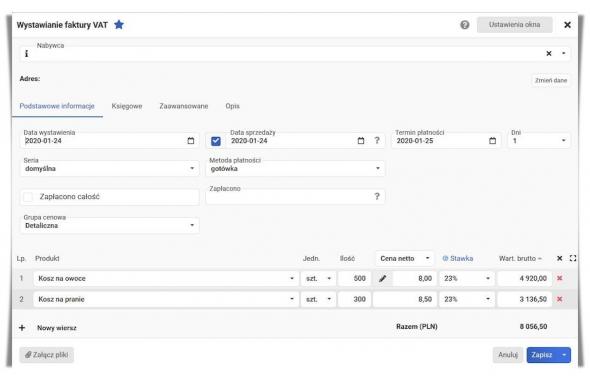Open the Dni dropdown
This screenshot has width=590, height=382.
pos(564,141)
